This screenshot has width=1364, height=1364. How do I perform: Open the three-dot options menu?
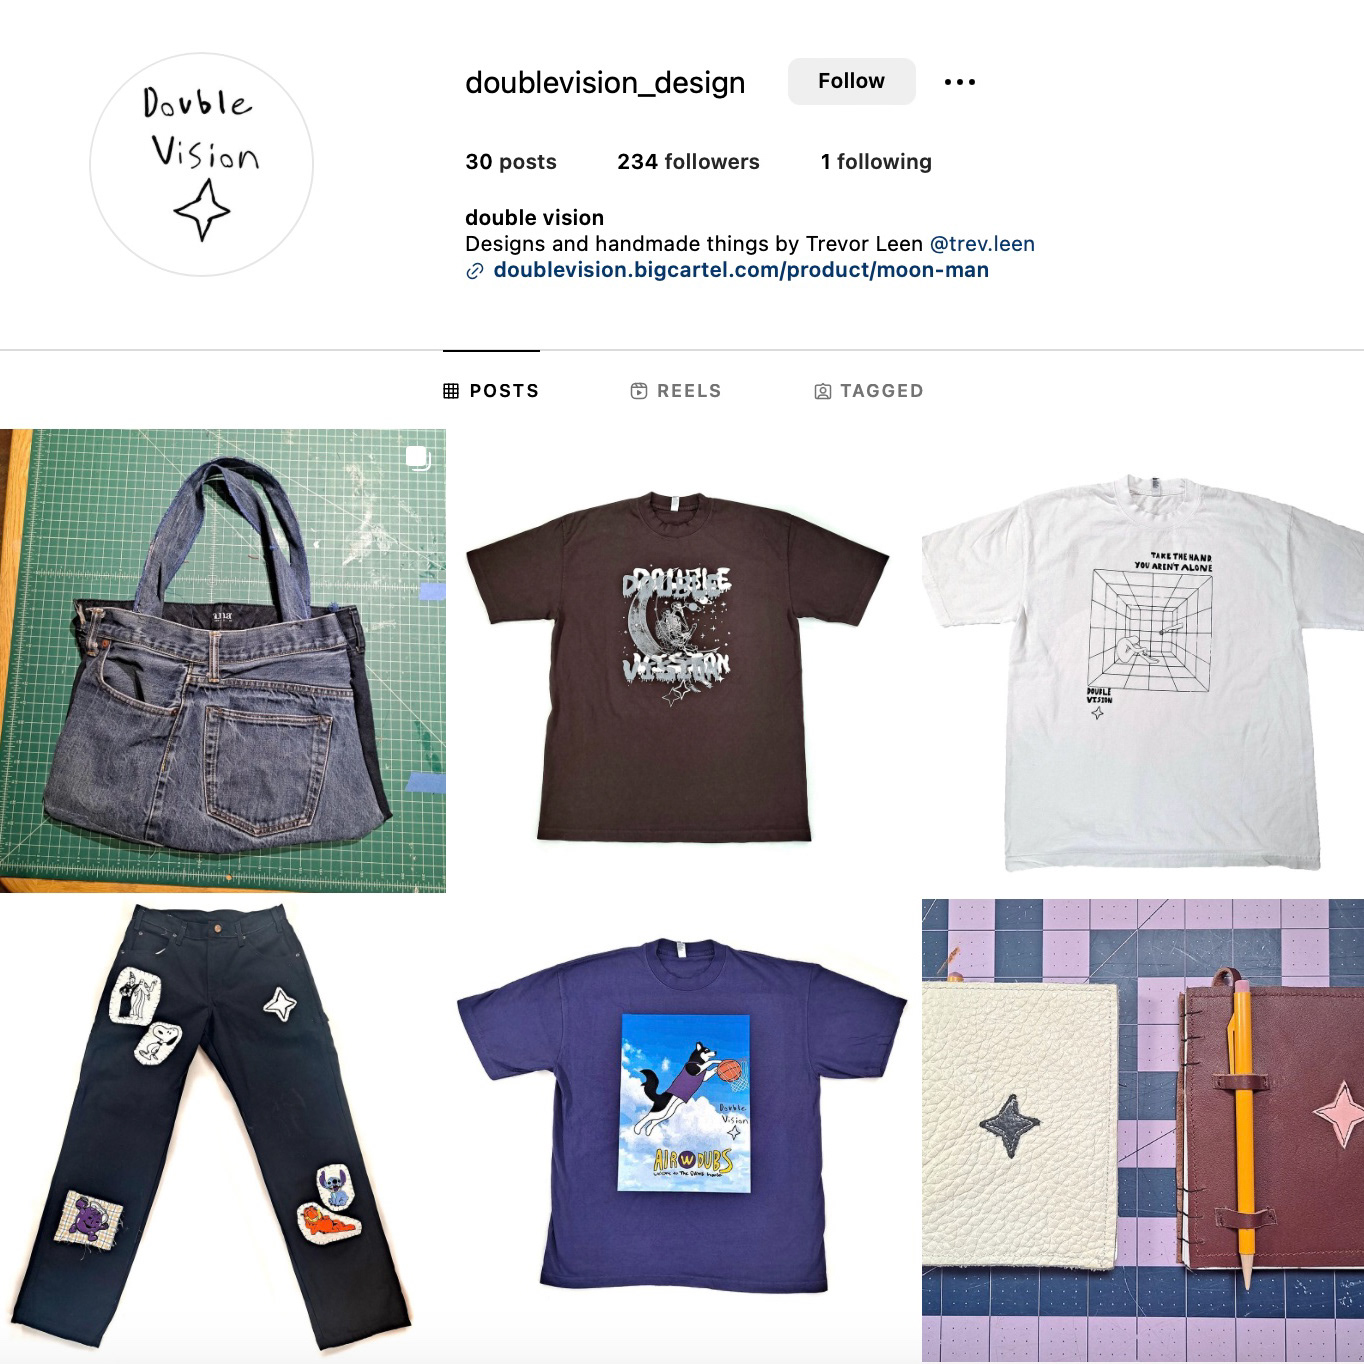(x=959, y=82)
